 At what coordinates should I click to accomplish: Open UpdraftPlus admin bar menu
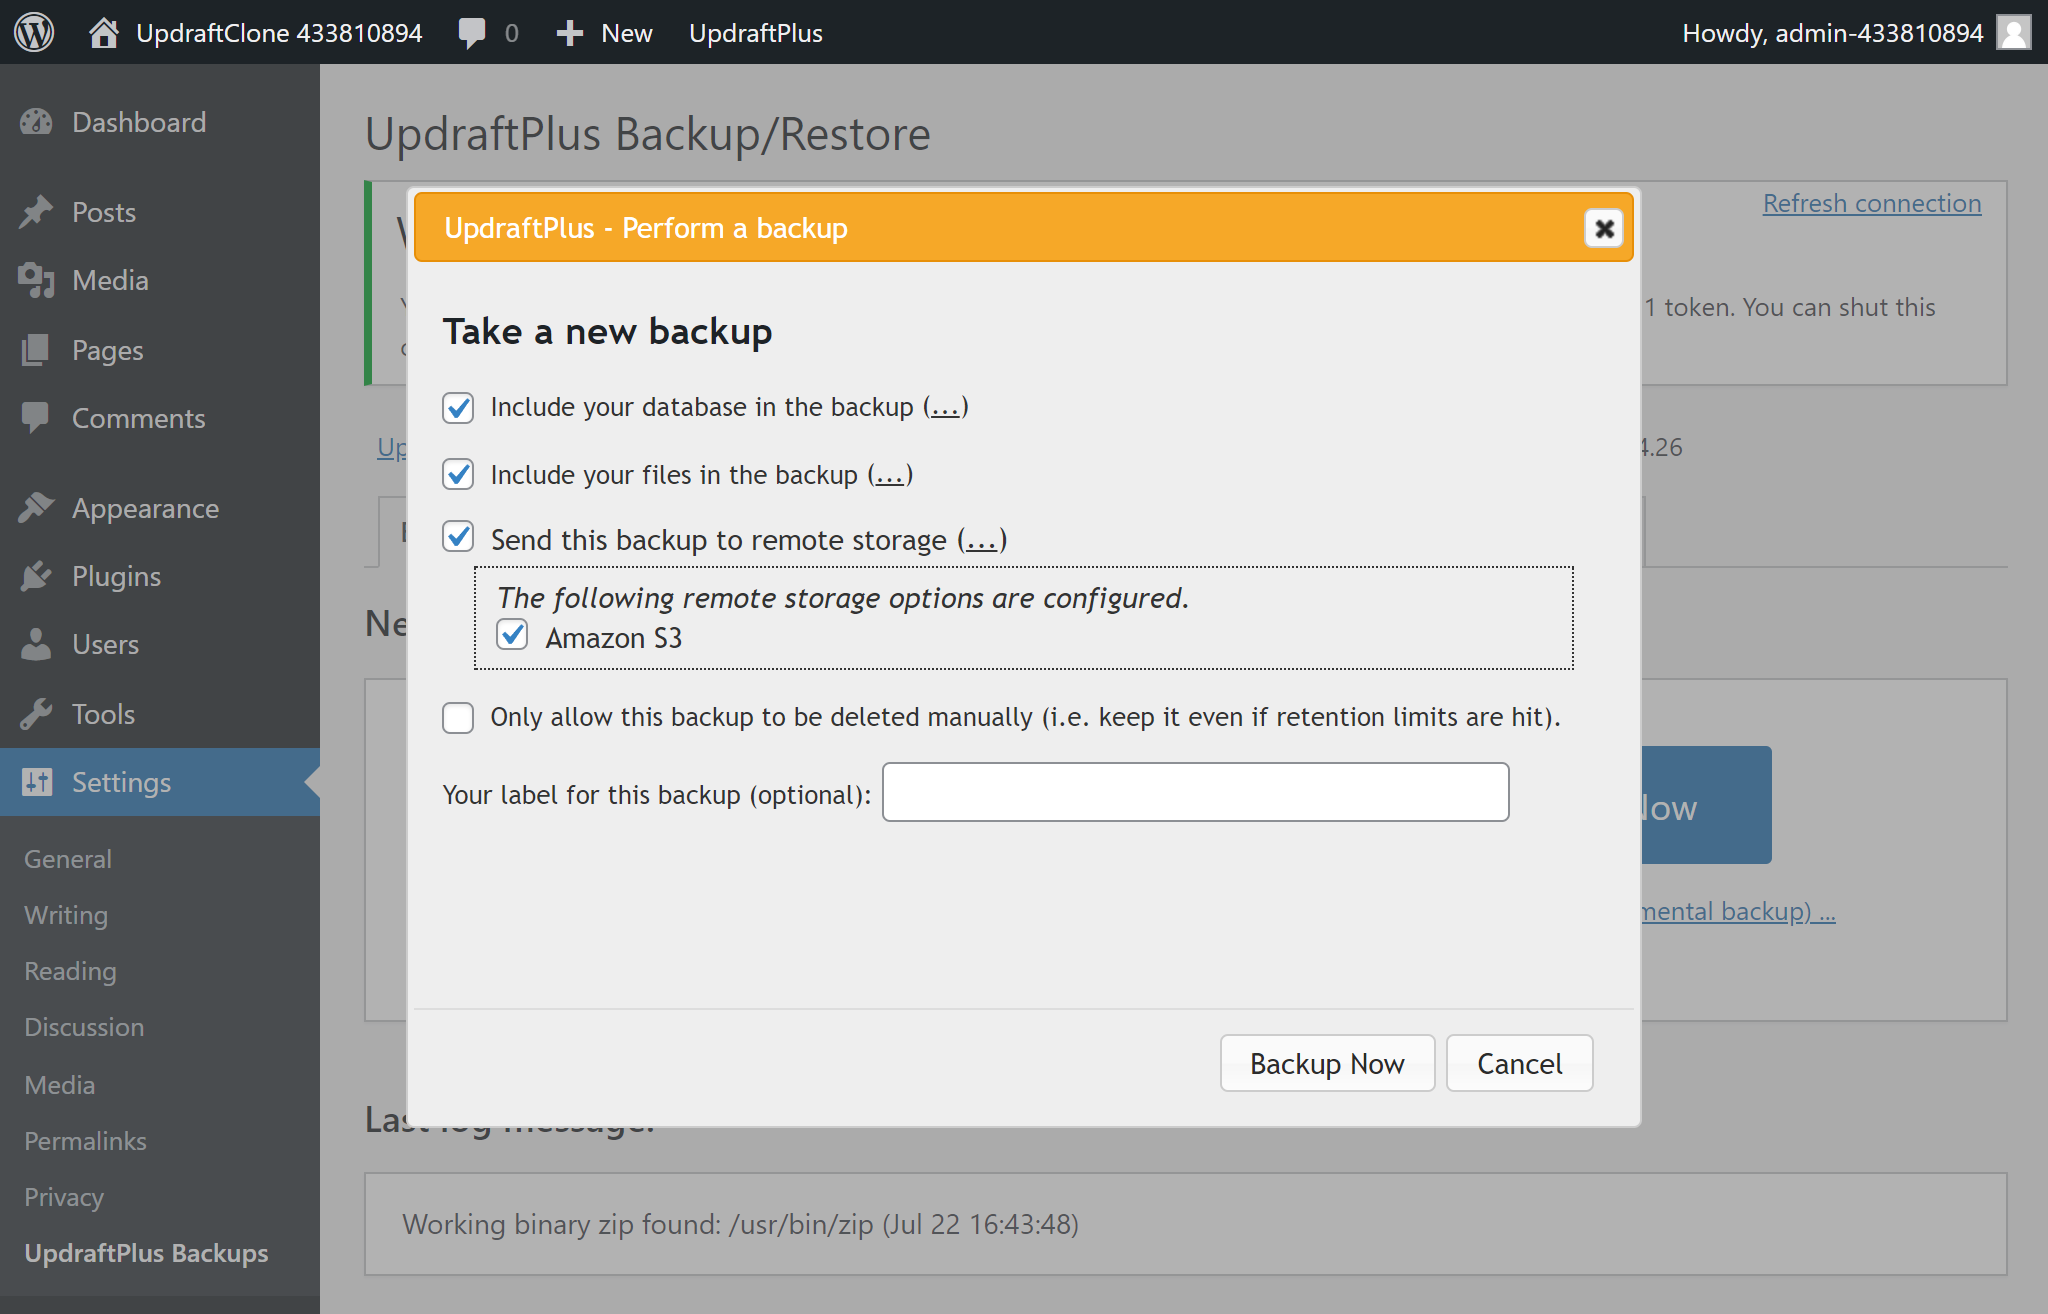click(755, 33)
